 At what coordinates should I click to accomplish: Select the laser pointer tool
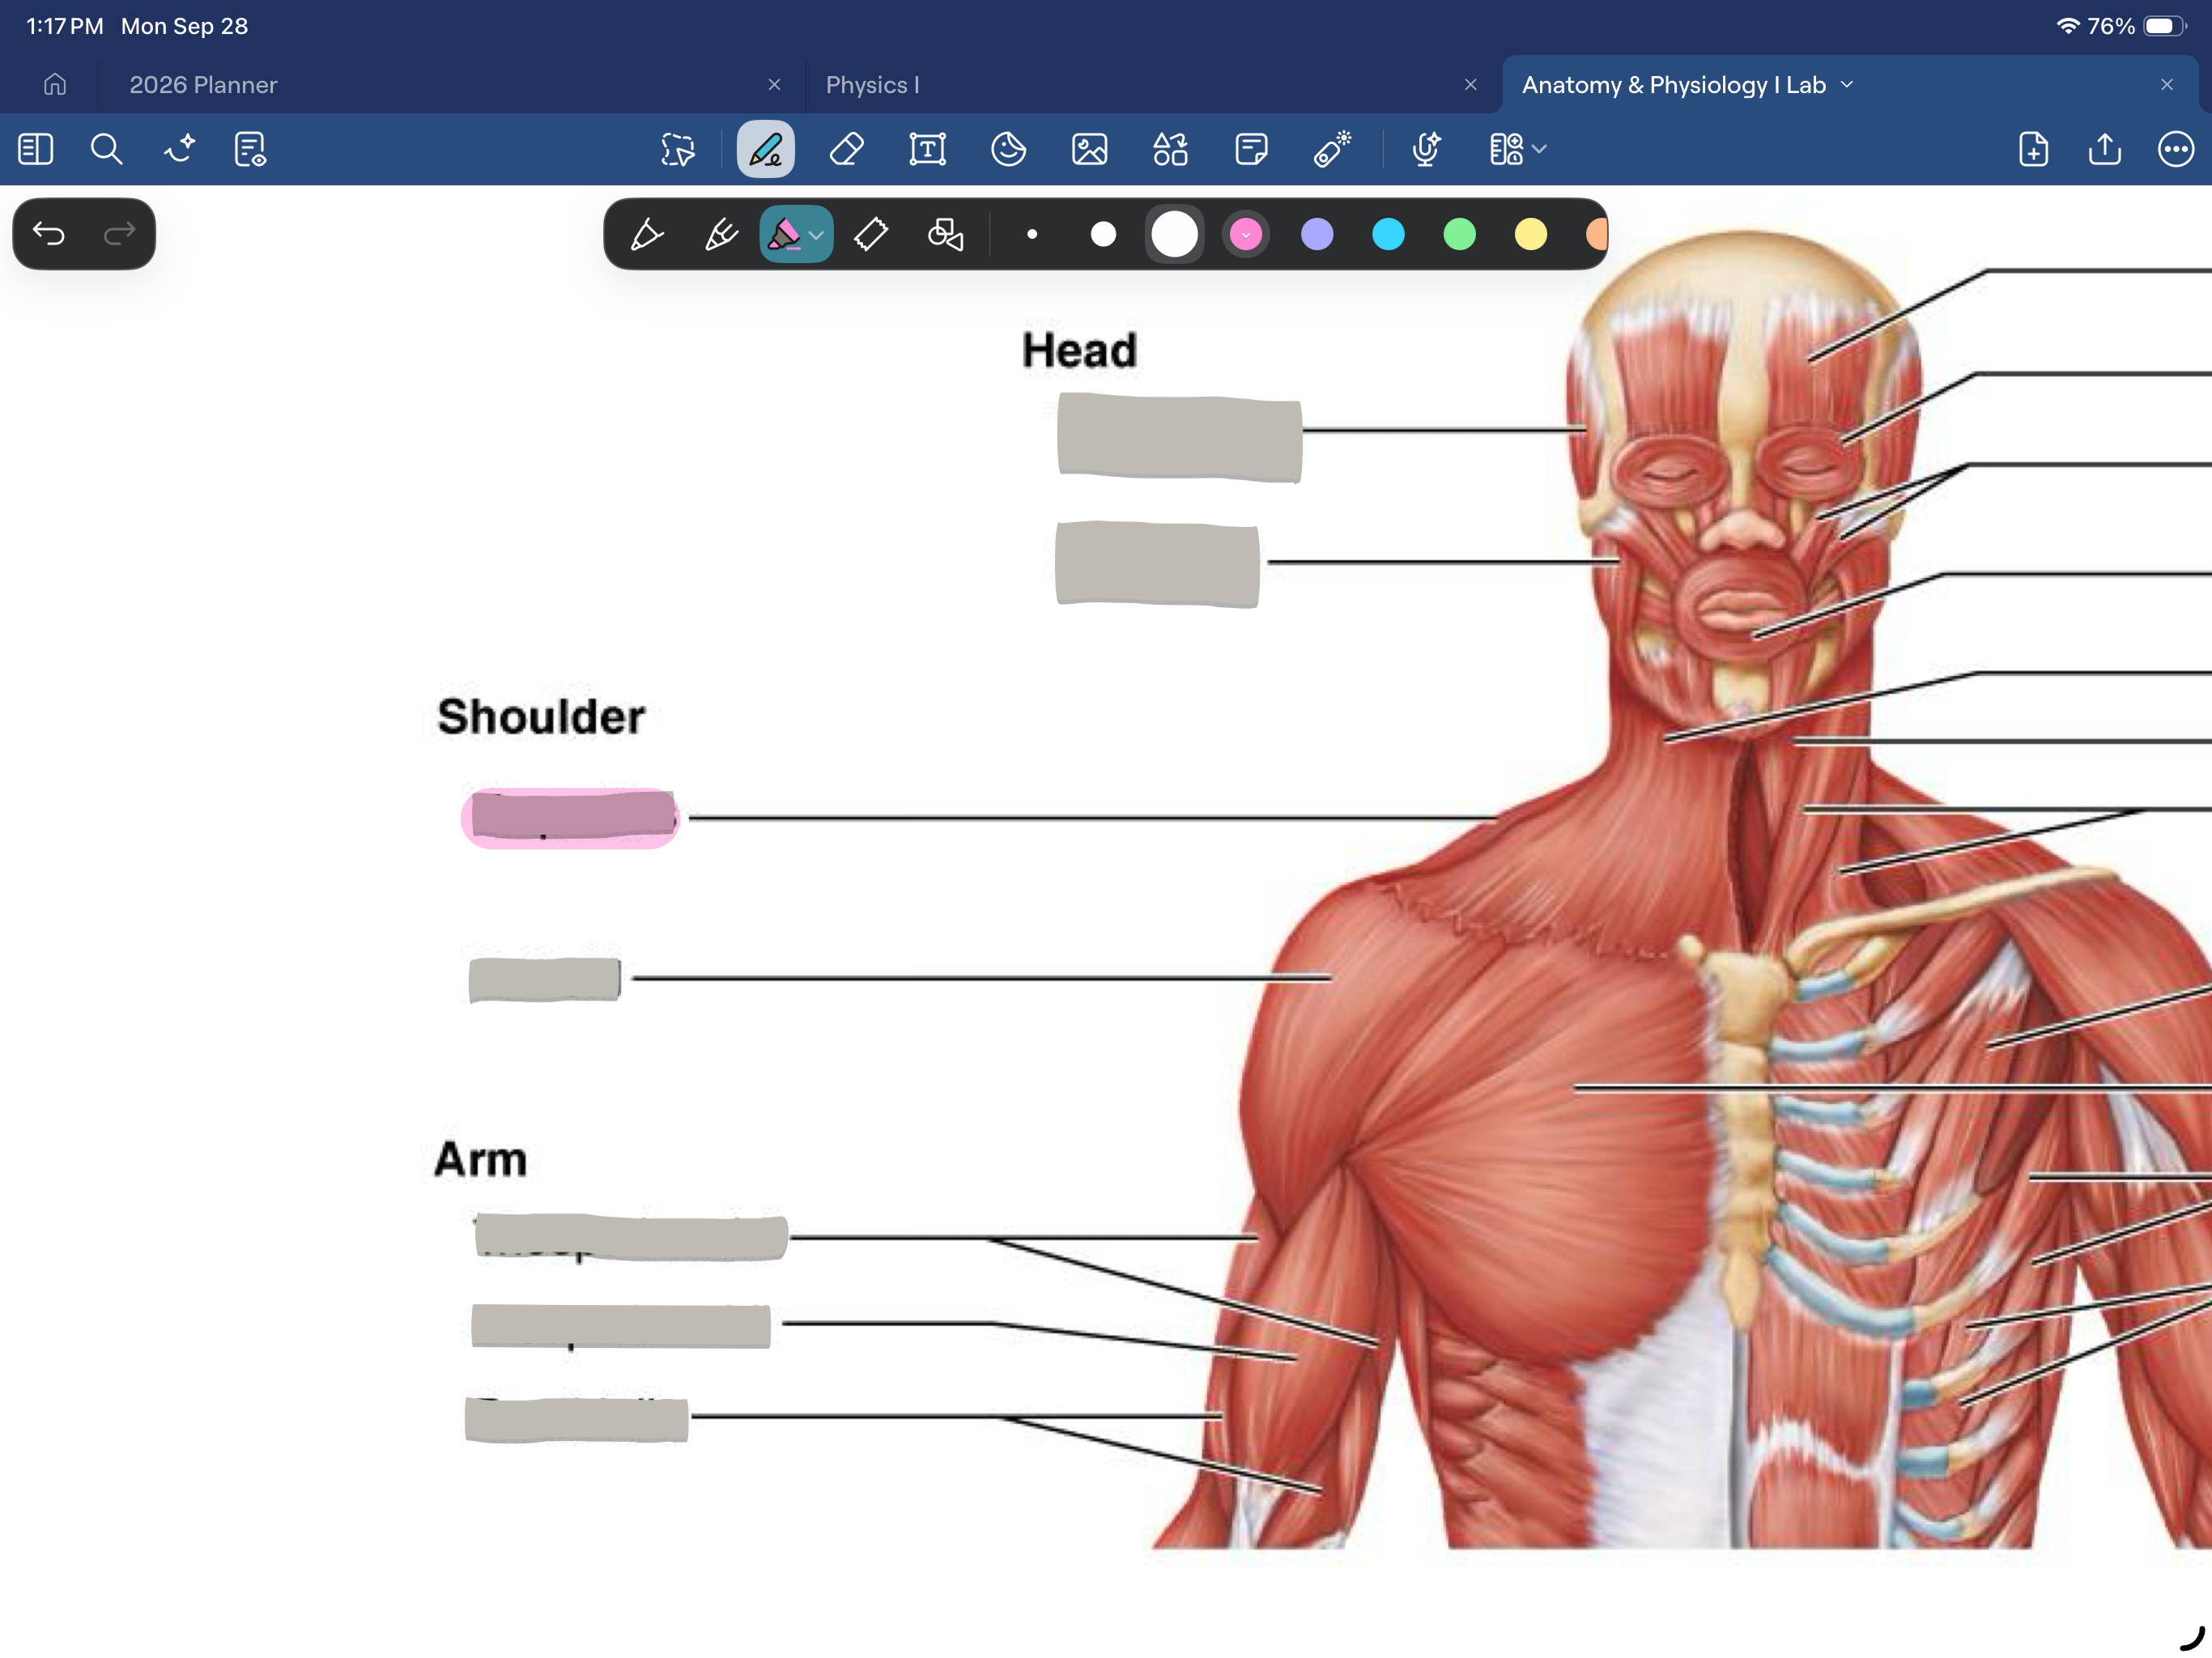click(x=1332, y=149)
